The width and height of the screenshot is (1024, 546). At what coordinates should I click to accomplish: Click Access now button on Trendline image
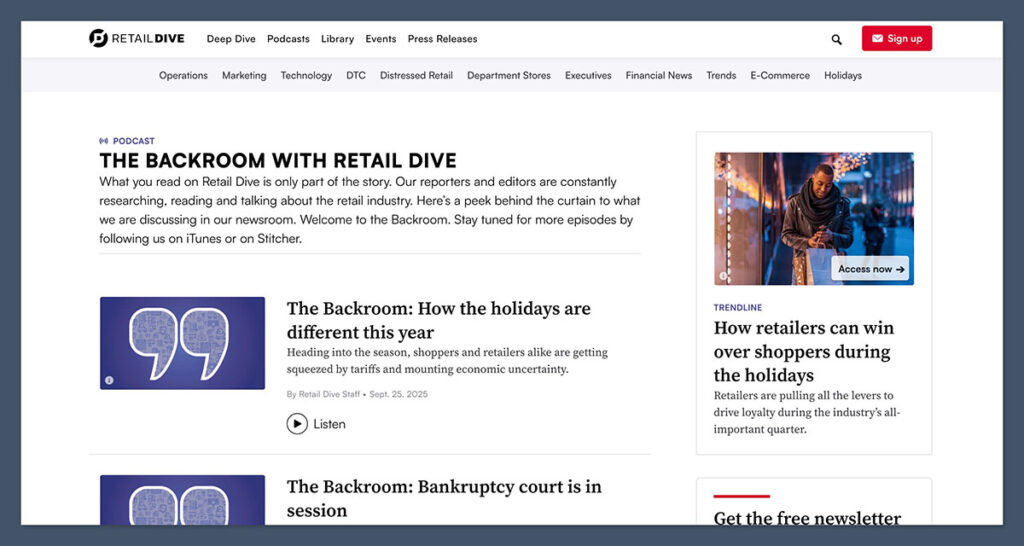[870, 269]
